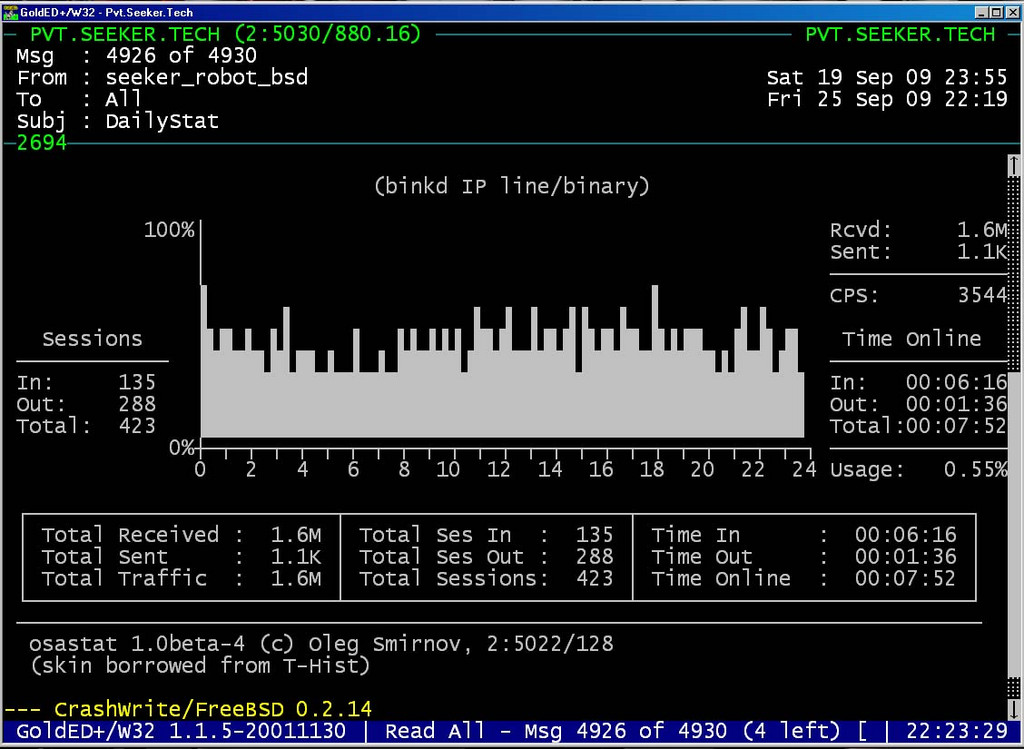The height and width of the screenshot is (749, 1024).
Task: Click the Time Online row in the table
Action: click(x=804, y=579)
